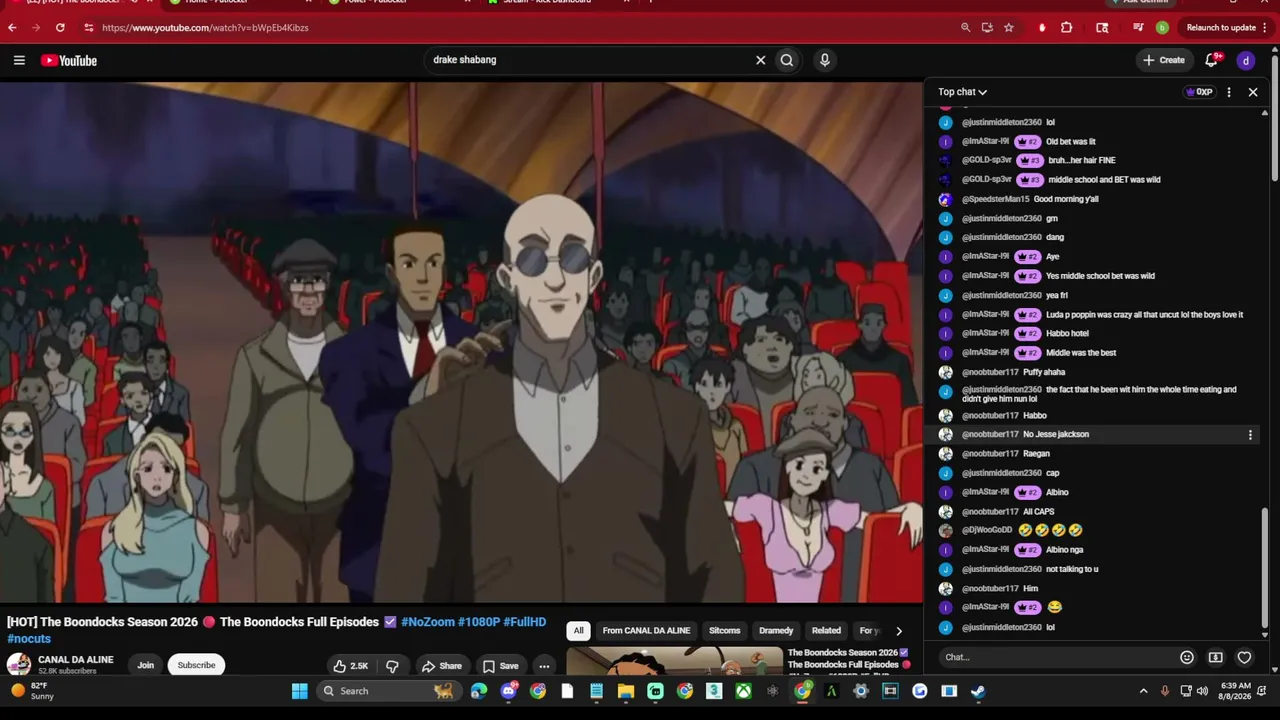Screen dimensions: 1280x720
Task: Select the Sitcoms filter chip
Action: [725, 631]
